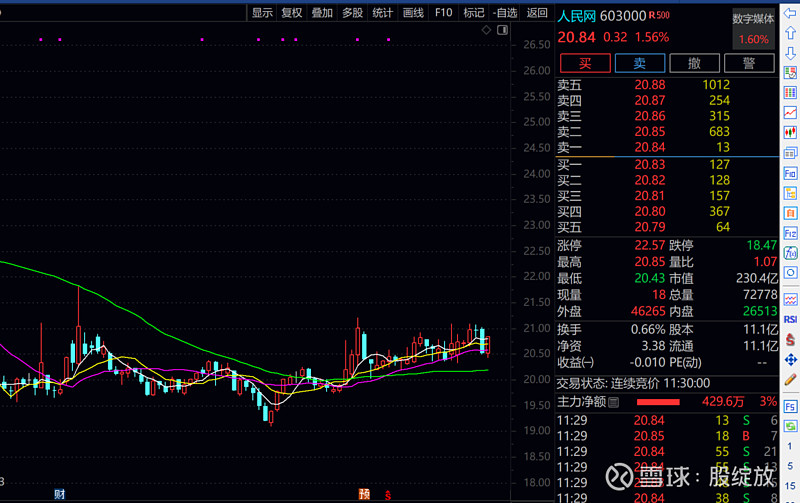
Task: Click the up arrow icon in the sidebar
Action: (x=790, y=33)
